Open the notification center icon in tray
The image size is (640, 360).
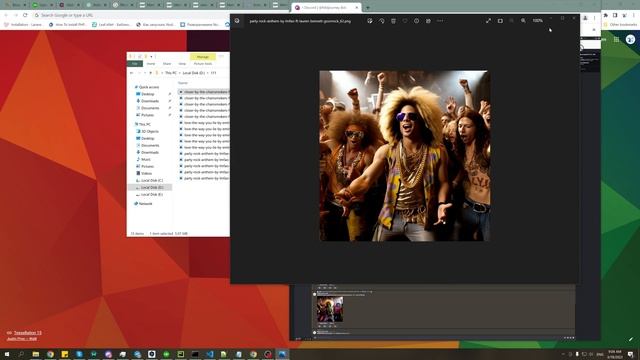[x=631, y=354]
